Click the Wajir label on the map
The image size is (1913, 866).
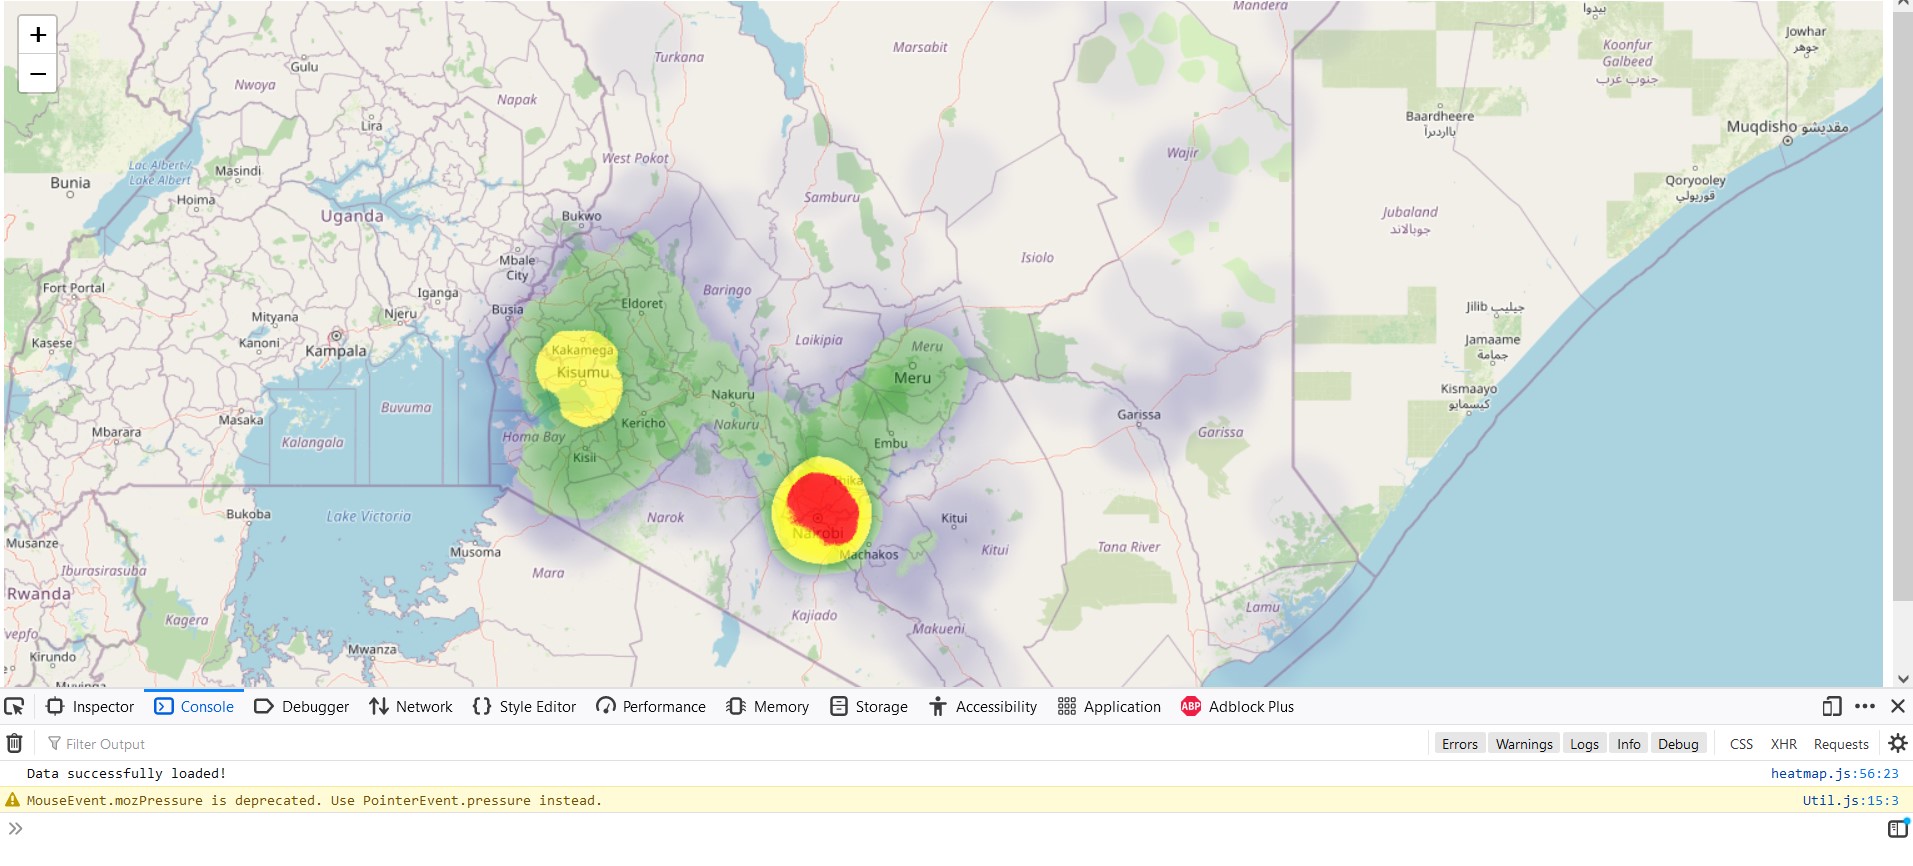click(x=1182, y=153)
